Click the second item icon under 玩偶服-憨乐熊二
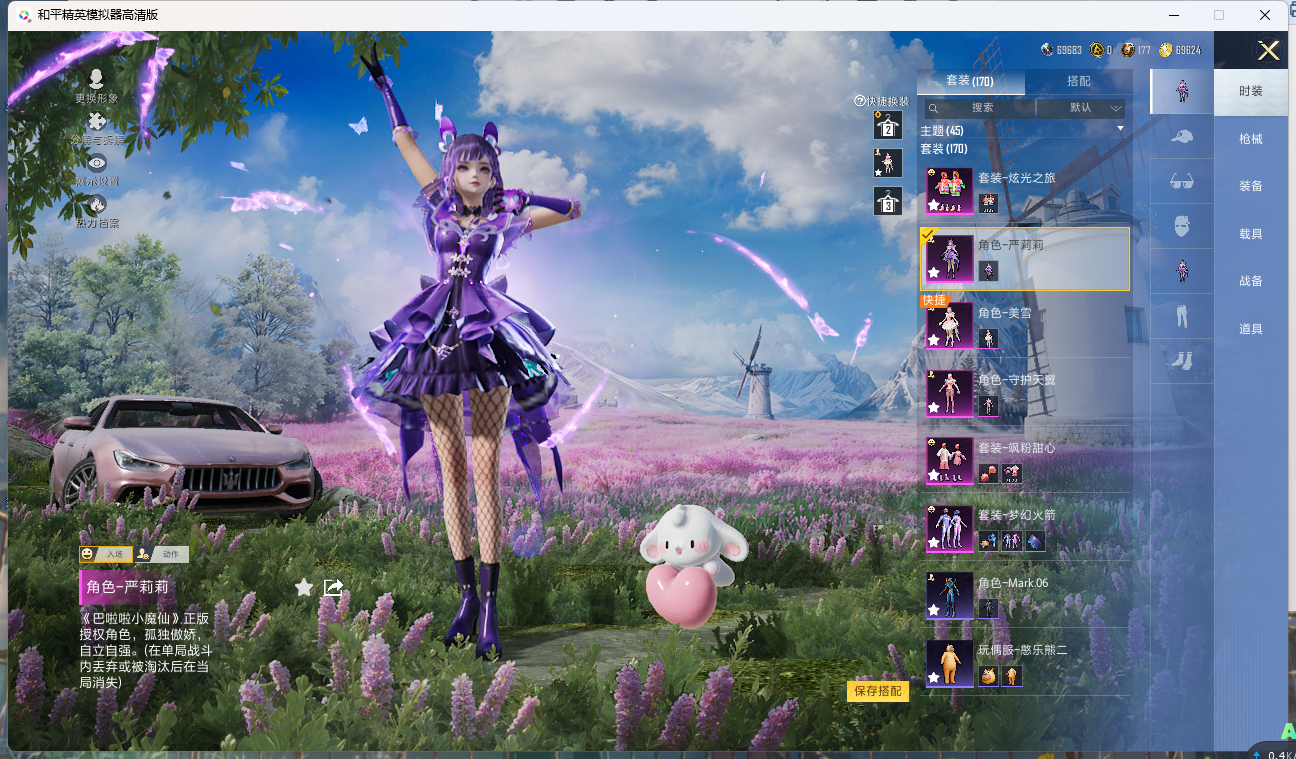 (x=1011, y=676)
